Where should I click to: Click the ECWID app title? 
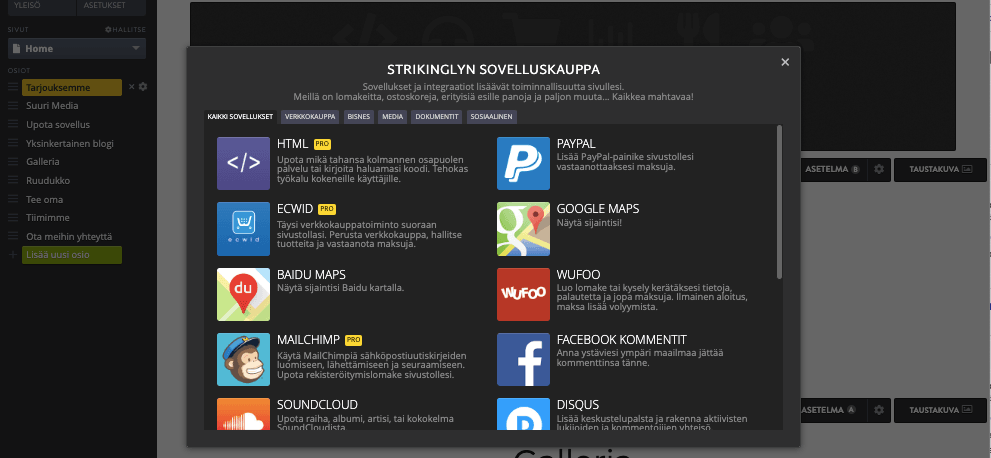[295, 208]
